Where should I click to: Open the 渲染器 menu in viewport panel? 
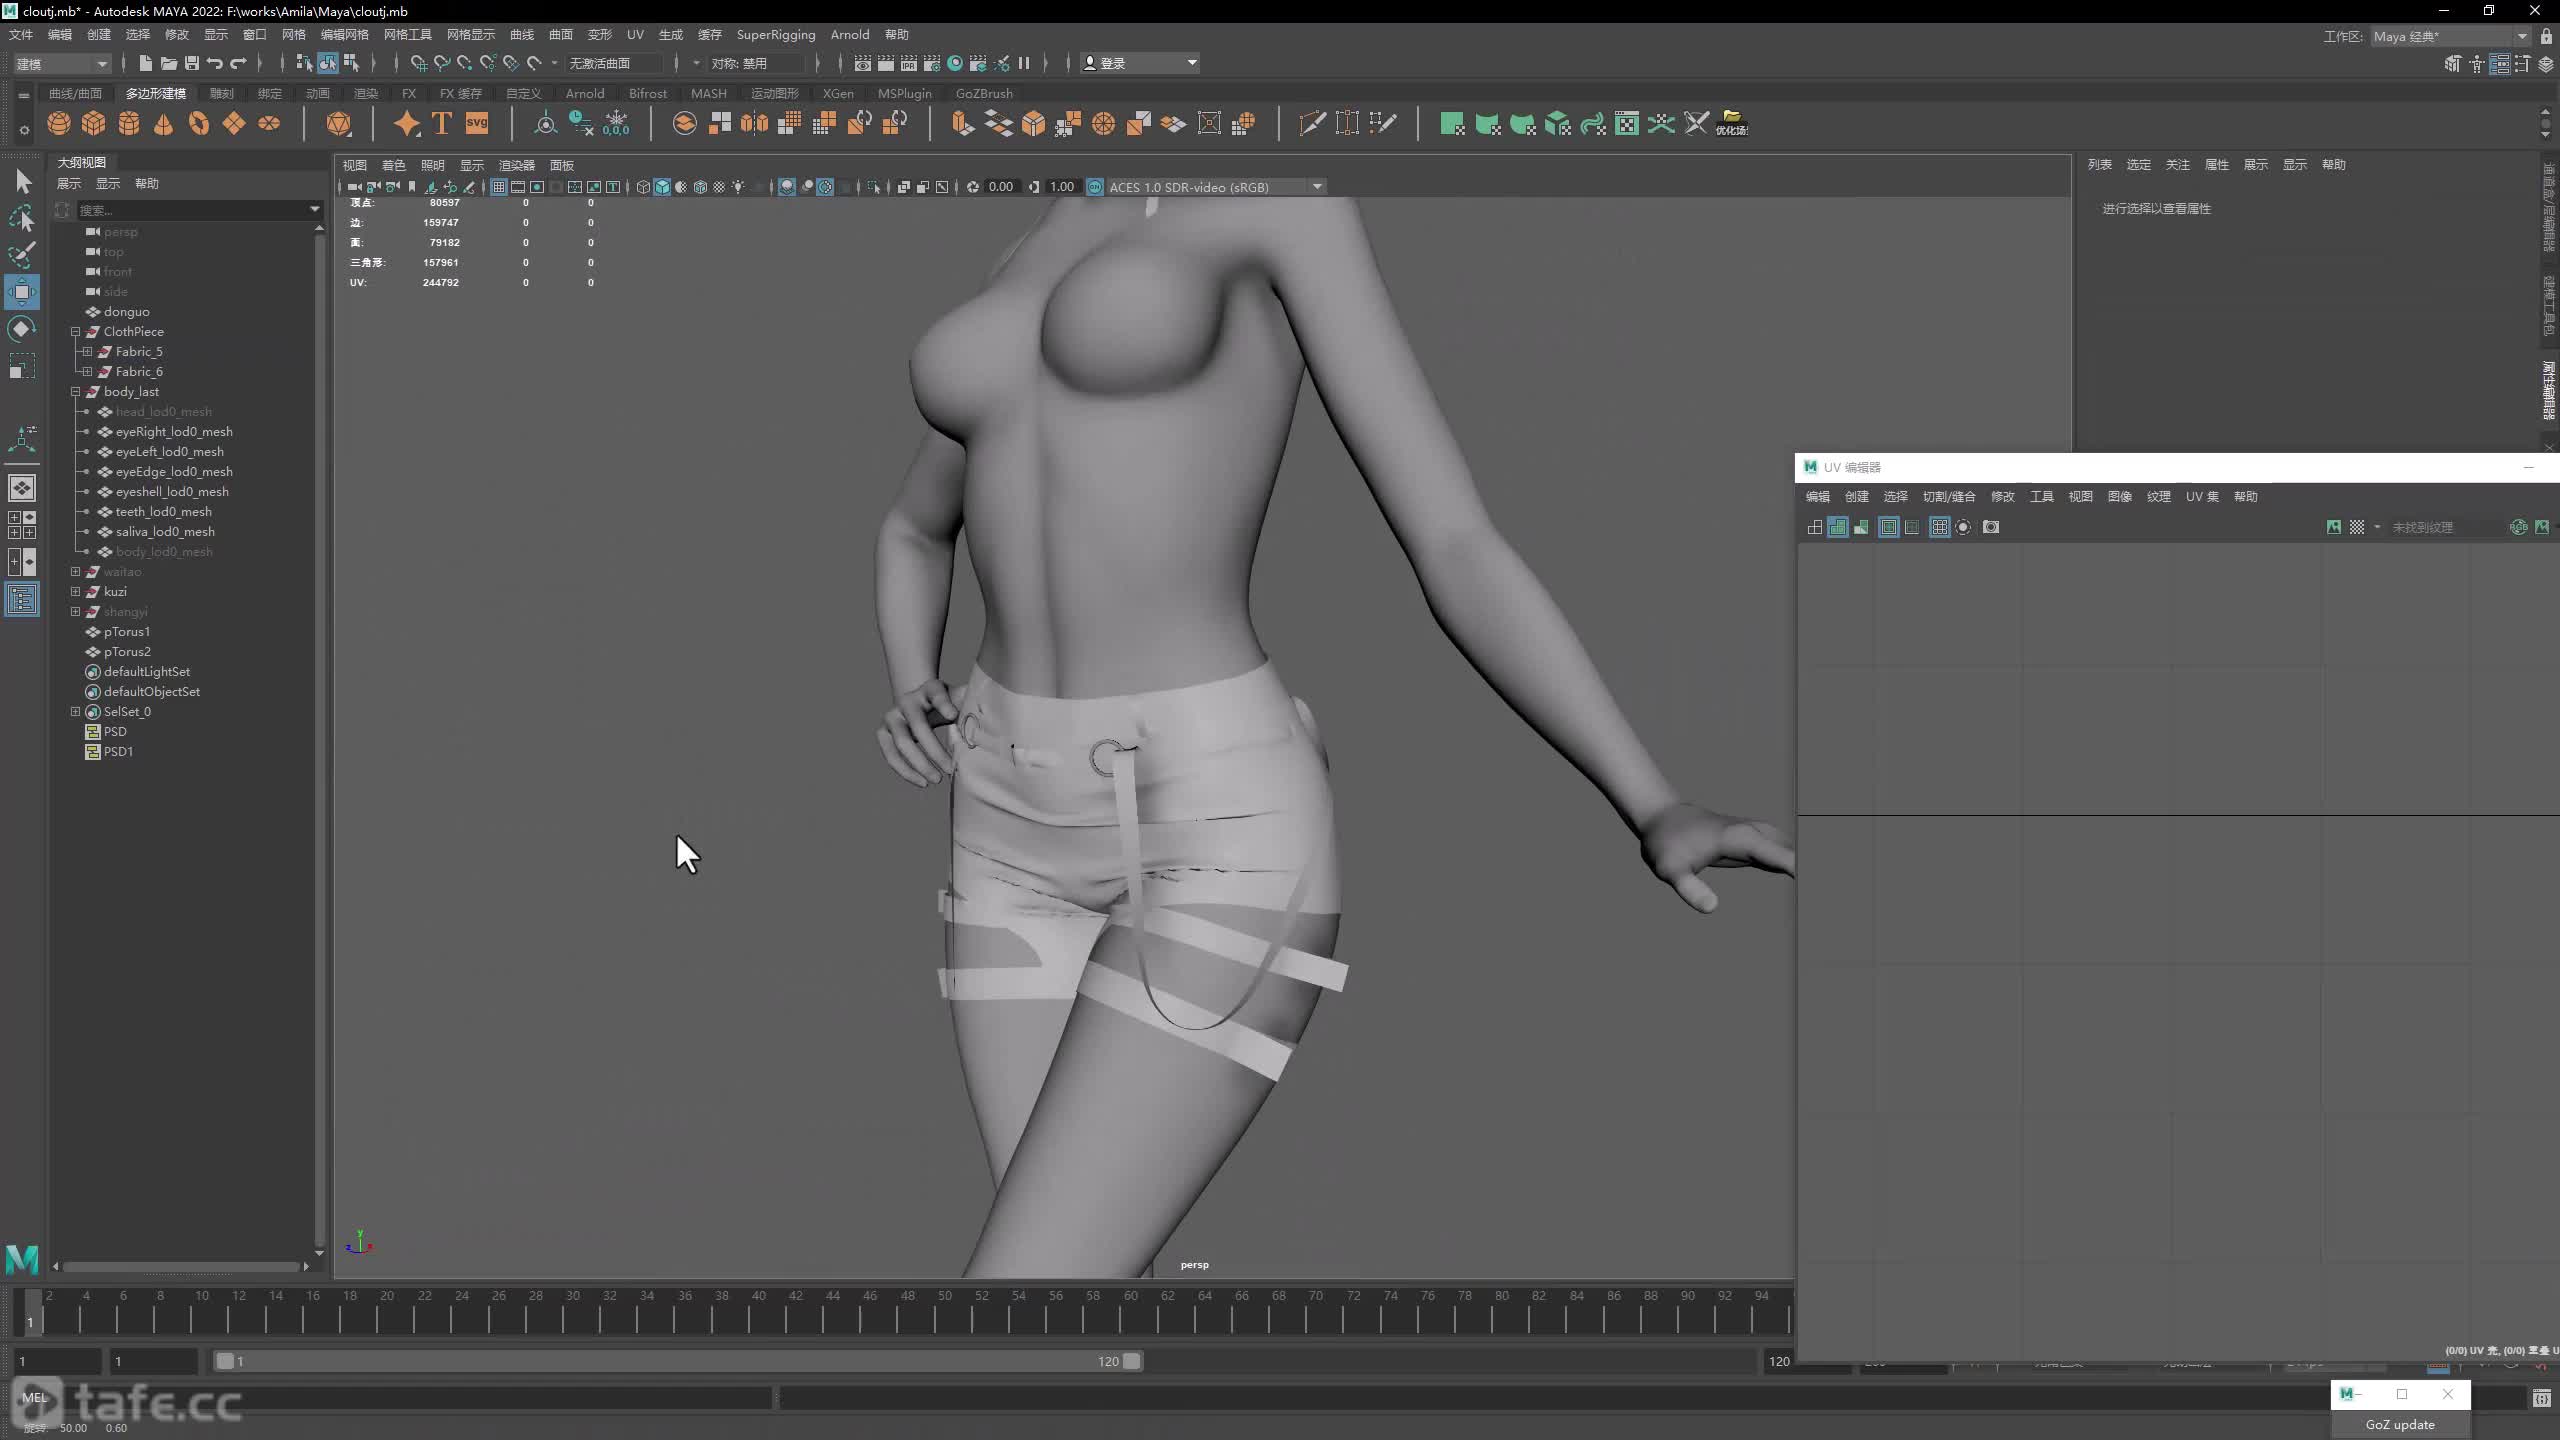click(517, 165)
